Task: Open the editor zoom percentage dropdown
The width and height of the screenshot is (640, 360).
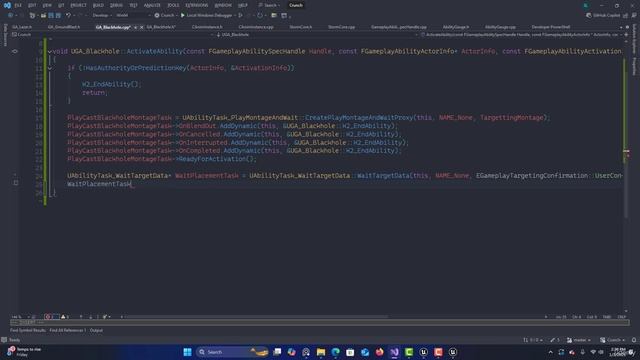Action: click(x=19, y=316)
